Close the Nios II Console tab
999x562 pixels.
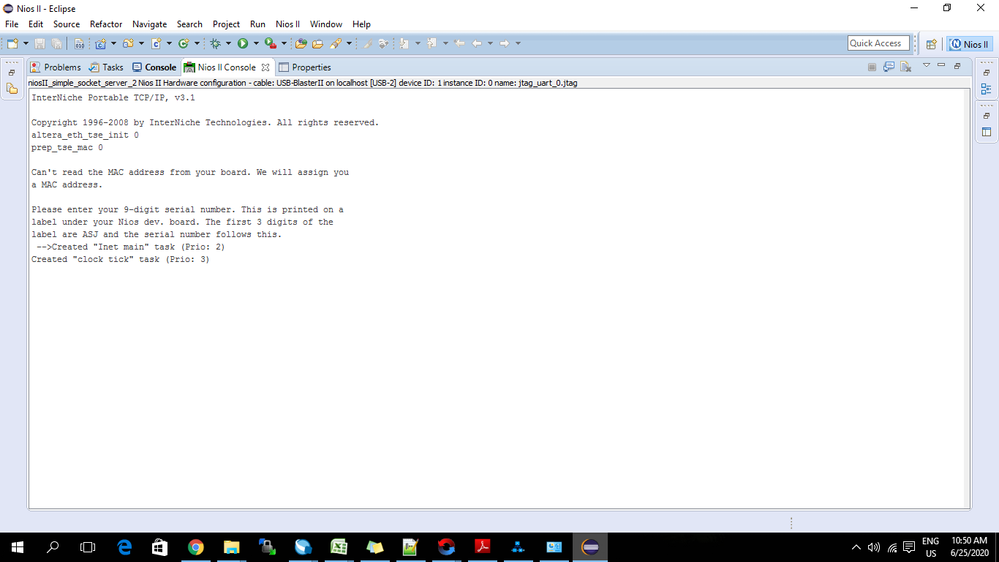[x=265, y=67]
